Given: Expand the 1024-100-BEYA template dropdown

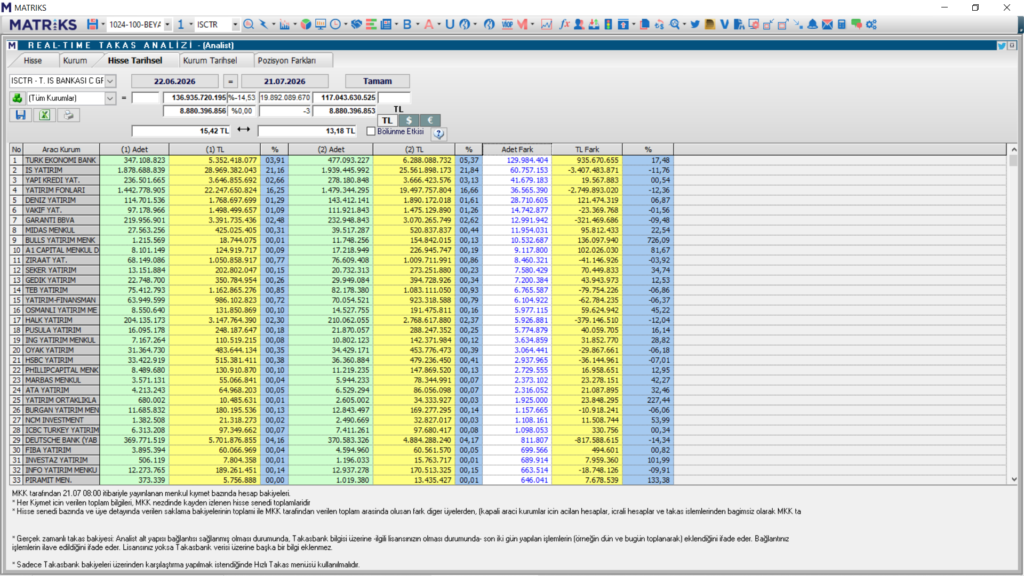Looking at the screenshot, I should coord(167,24).
